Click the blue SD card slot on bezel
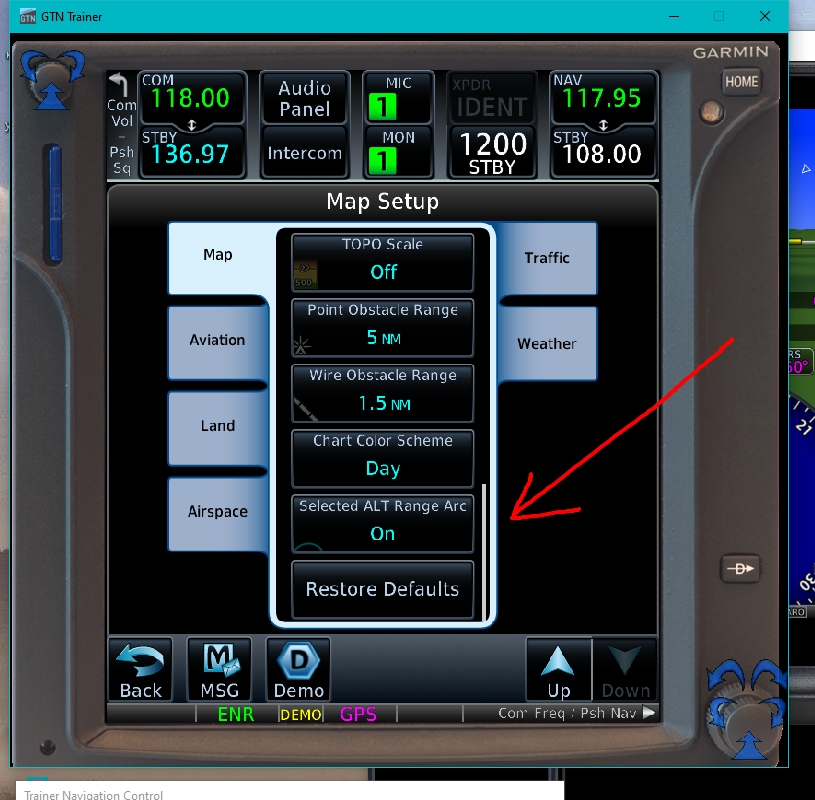815x800 pixels. [x=55, y=203]
